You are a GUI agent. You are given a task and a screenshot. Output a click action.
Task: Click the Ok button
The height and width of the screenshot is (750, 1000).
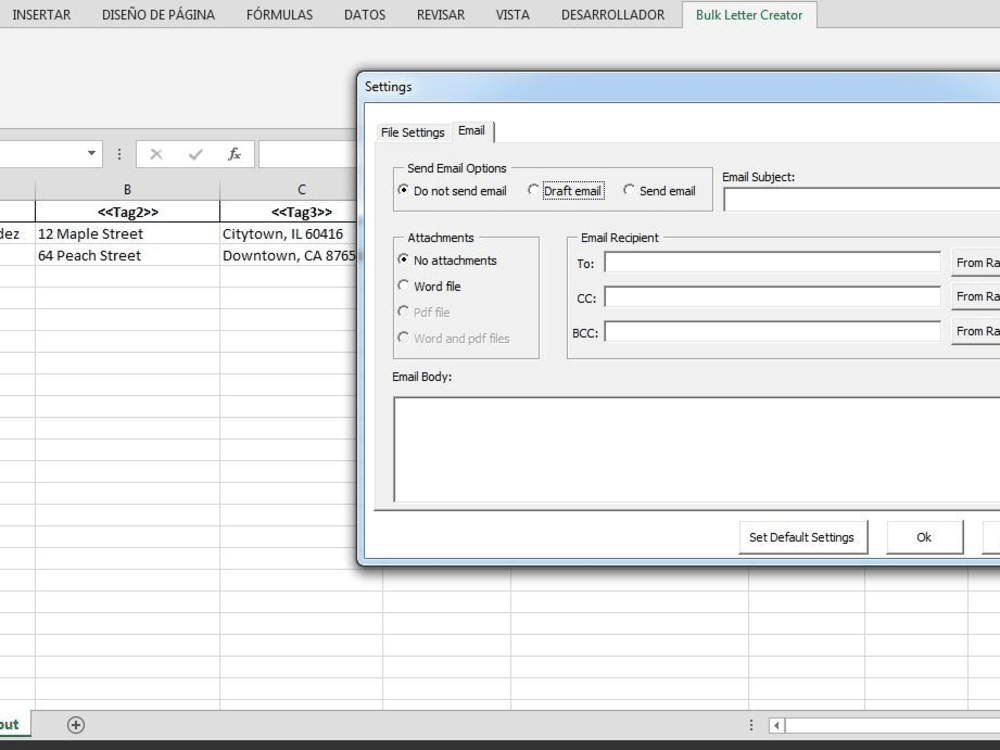[x=923, y=537]
